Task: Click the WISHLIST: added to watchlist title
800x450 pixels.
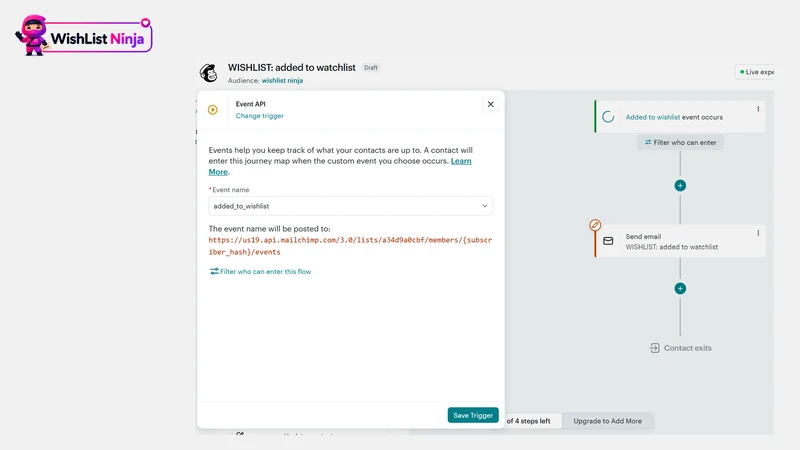Action: (x=291, y=67)
